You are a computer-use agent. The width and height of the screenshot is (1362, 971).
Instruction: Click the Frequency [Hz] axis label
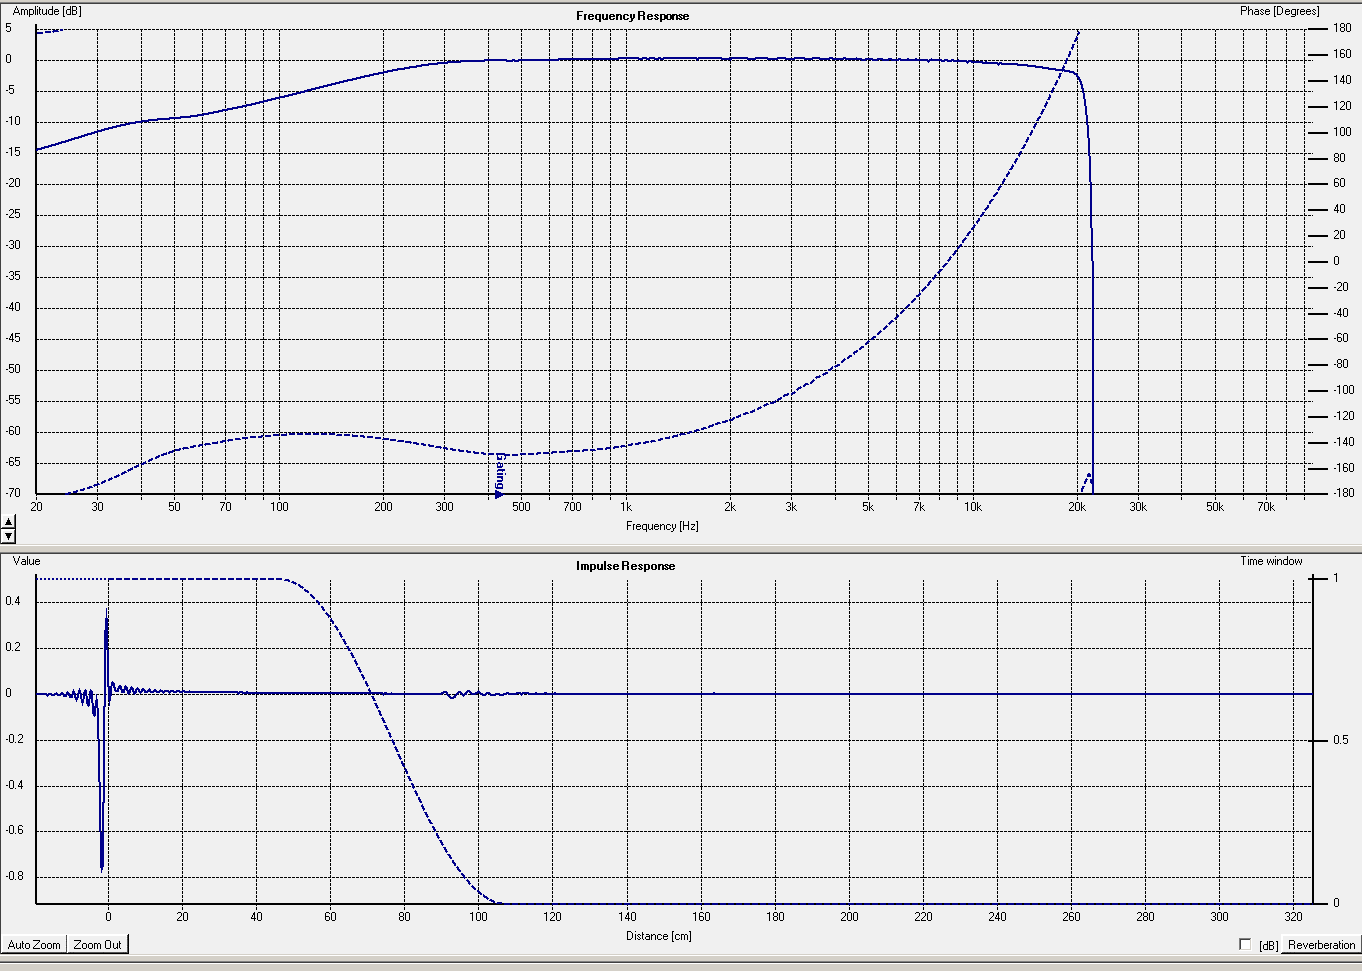662,526
